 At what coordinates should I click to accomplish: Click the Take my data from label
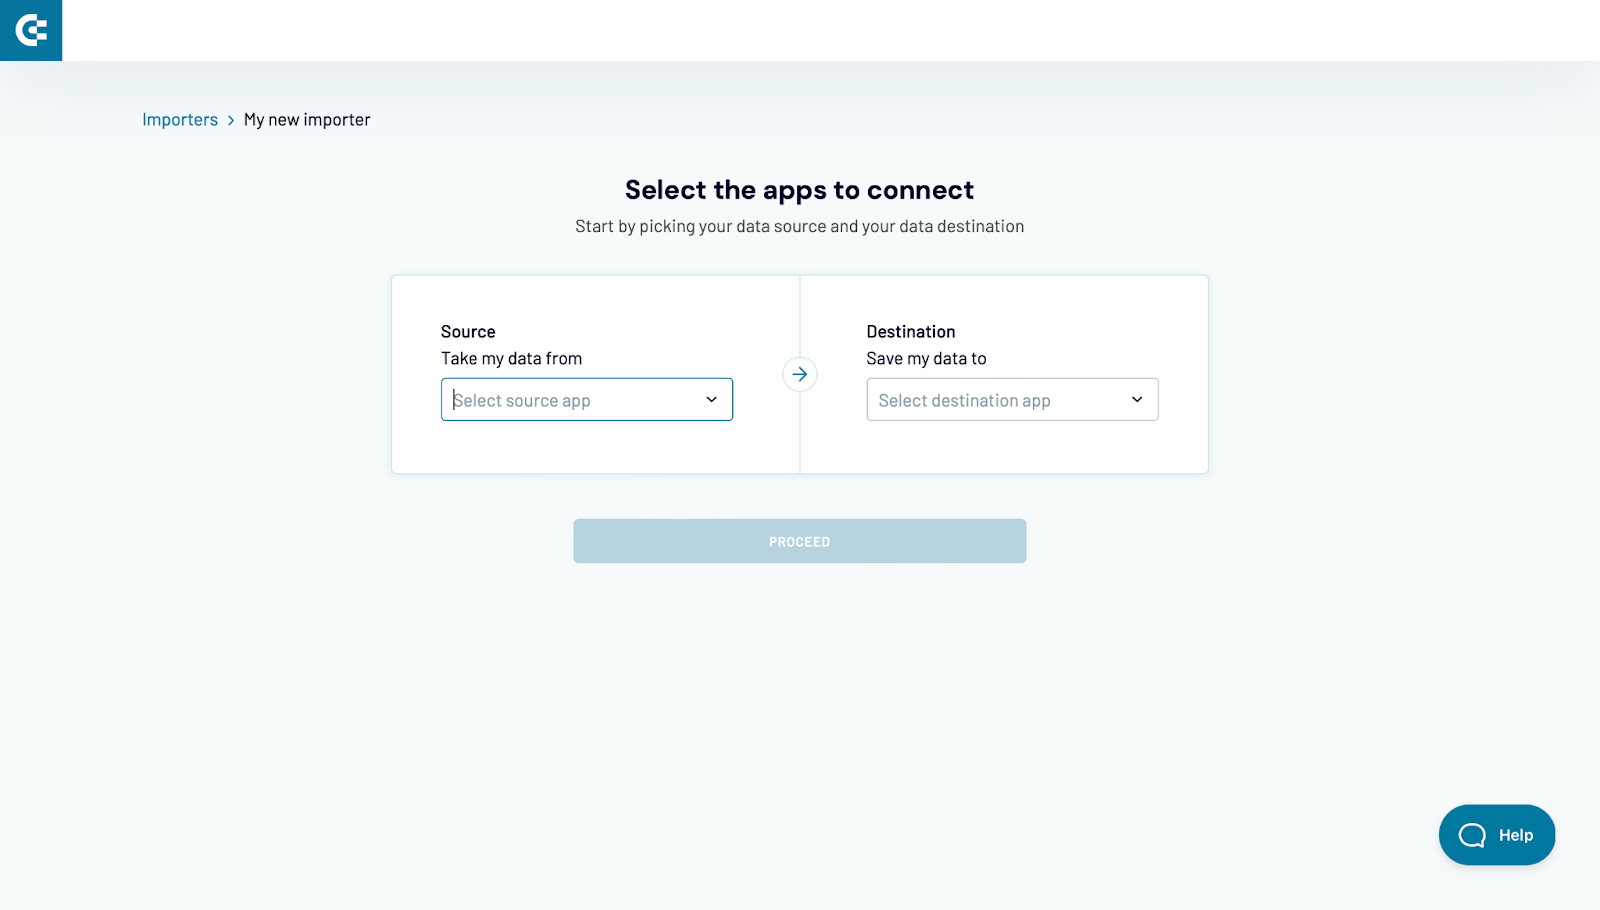click(511, 358)
